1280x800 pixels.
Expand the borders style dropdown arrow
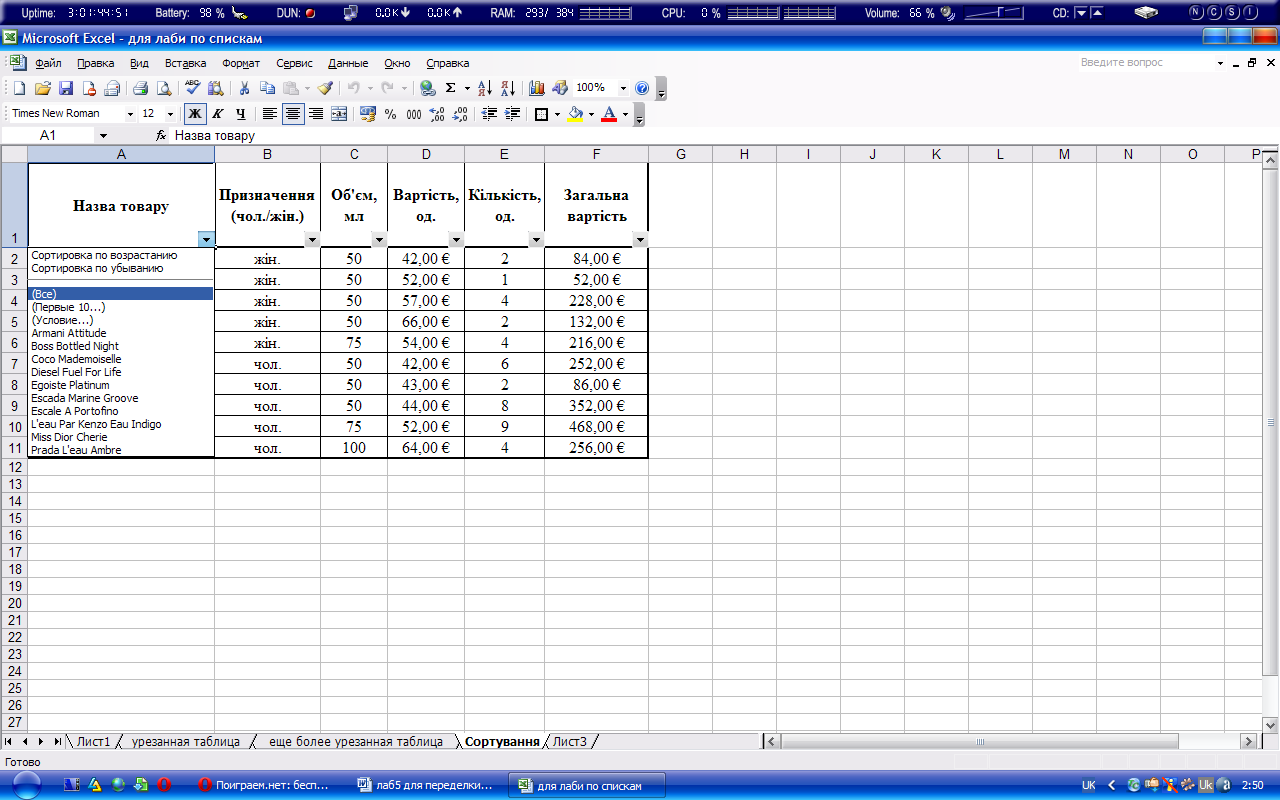tap(557, 114)
